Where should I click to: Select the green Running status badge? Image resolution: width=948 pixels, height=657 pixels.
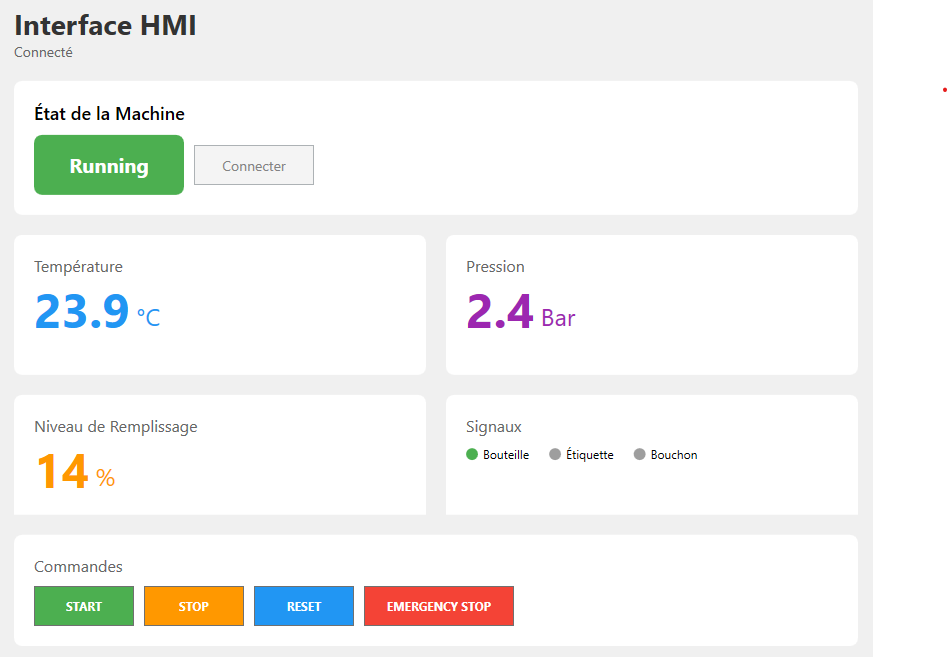point(109,165)
